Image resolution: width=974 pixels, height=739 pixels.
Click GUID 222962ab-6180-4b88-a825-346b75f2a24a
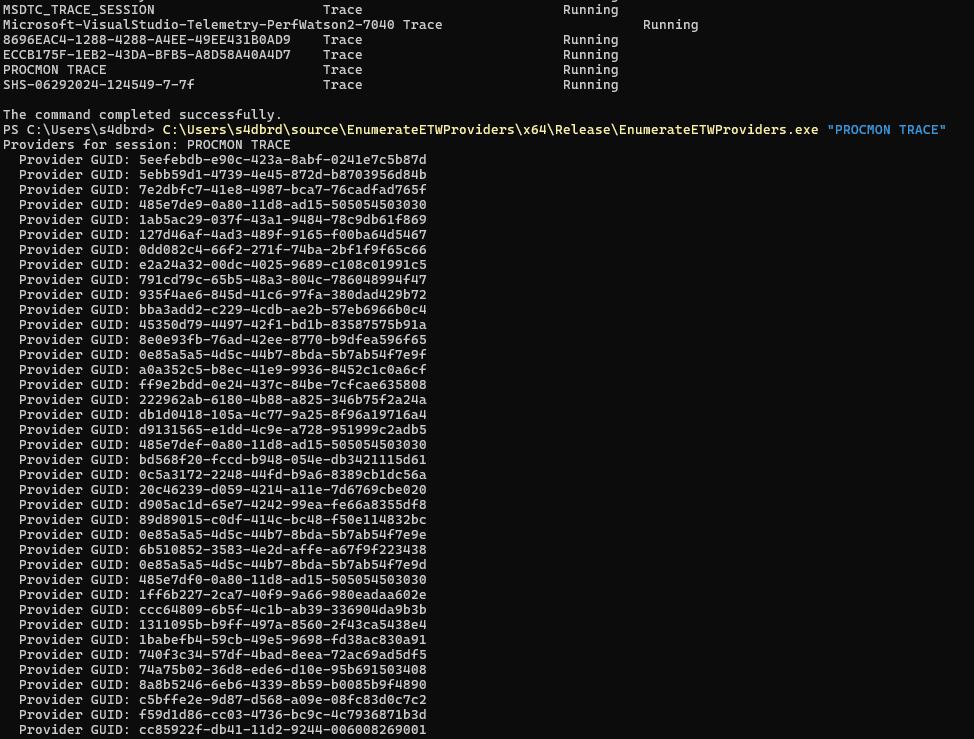point(283,399)
